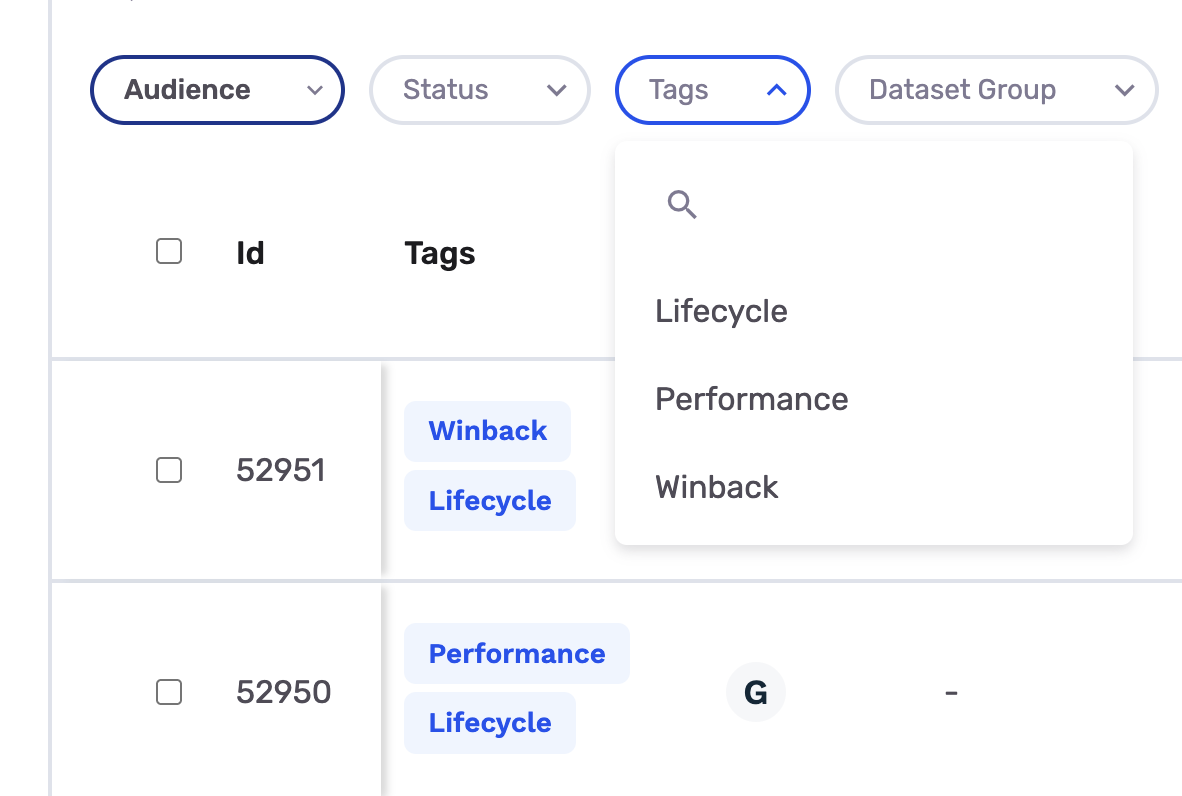Check the box for row 52951
Viewport: 1182px width, 796px height.
[169, 470]
